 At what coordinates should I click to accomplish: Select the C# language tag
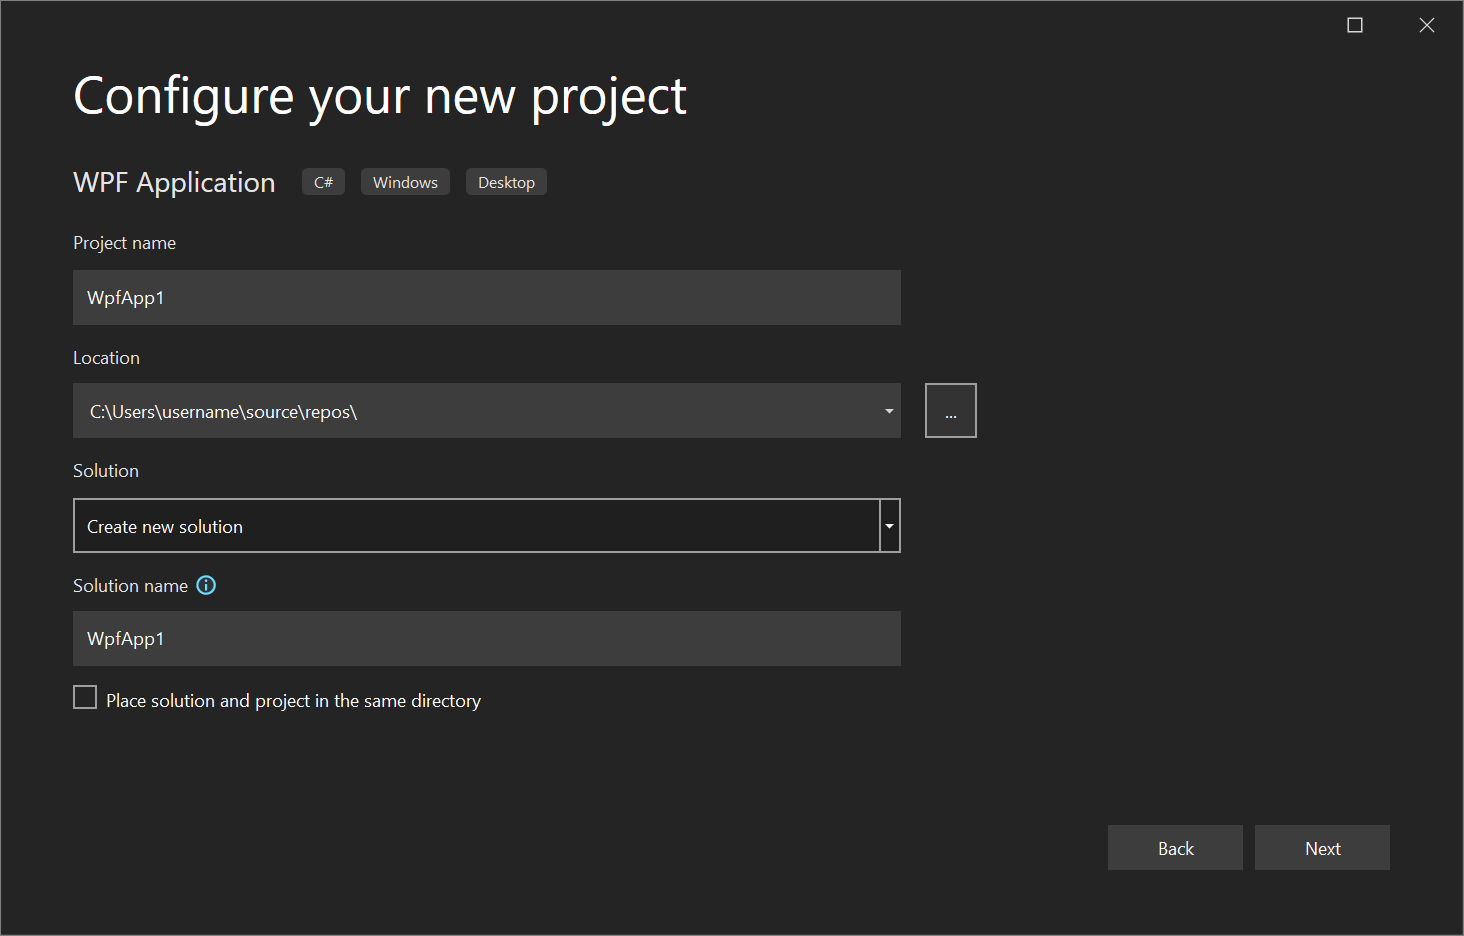click(x=322, y=181)
